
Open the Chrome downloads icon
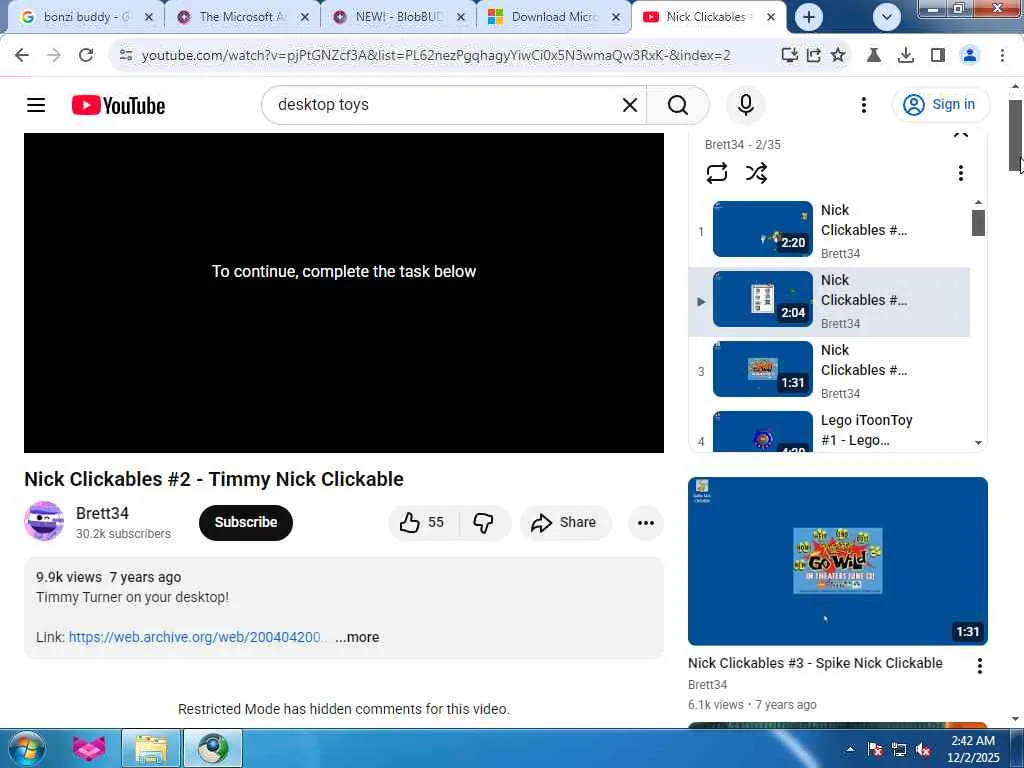click(x=906, y=56)
